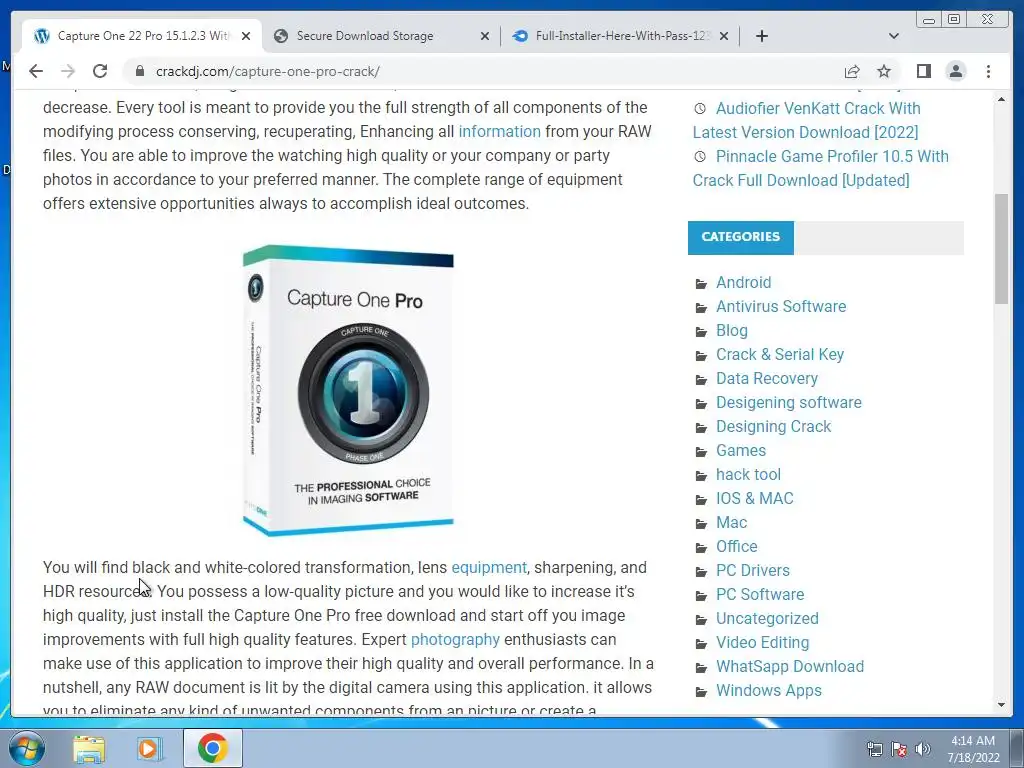Open the Desigening software category
Viewport: 1024px width, 768px height.
[x=788, y=402]
